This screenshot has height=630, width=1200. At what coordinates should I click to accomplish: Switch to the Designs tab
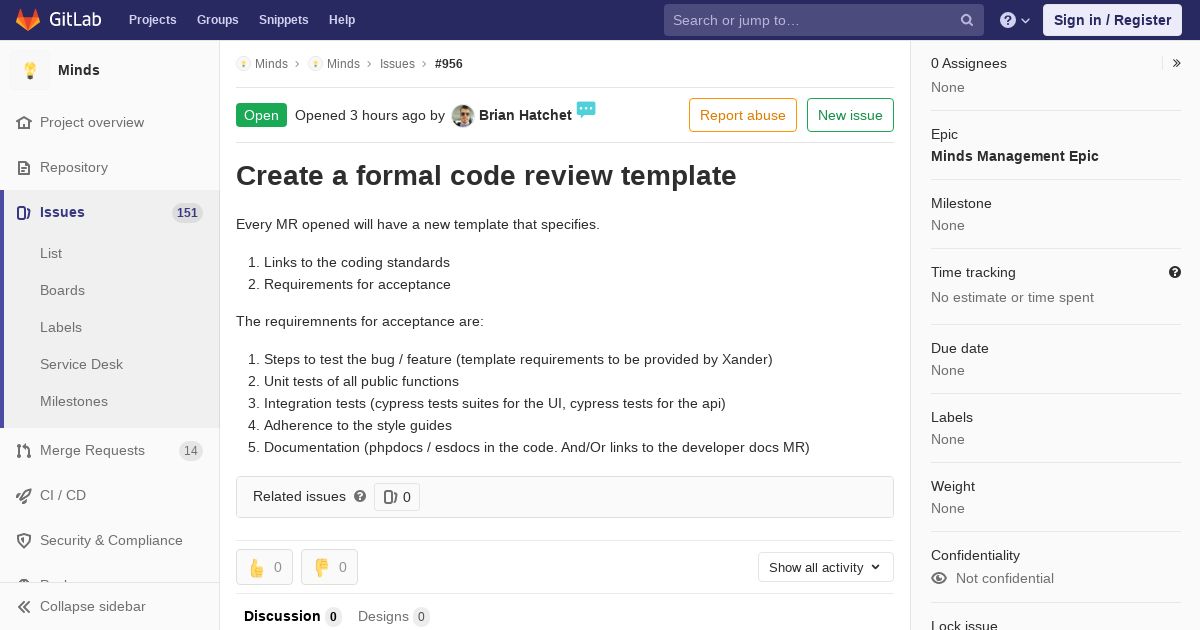(393, 616)
